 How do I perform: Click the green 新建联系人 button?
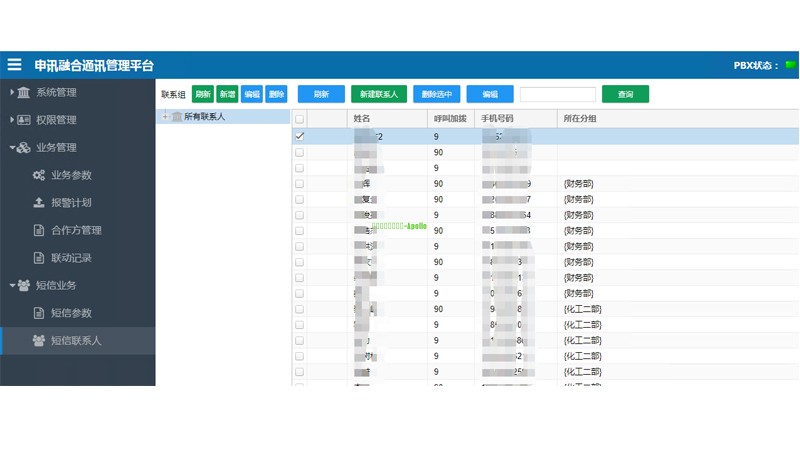(378, 94)
